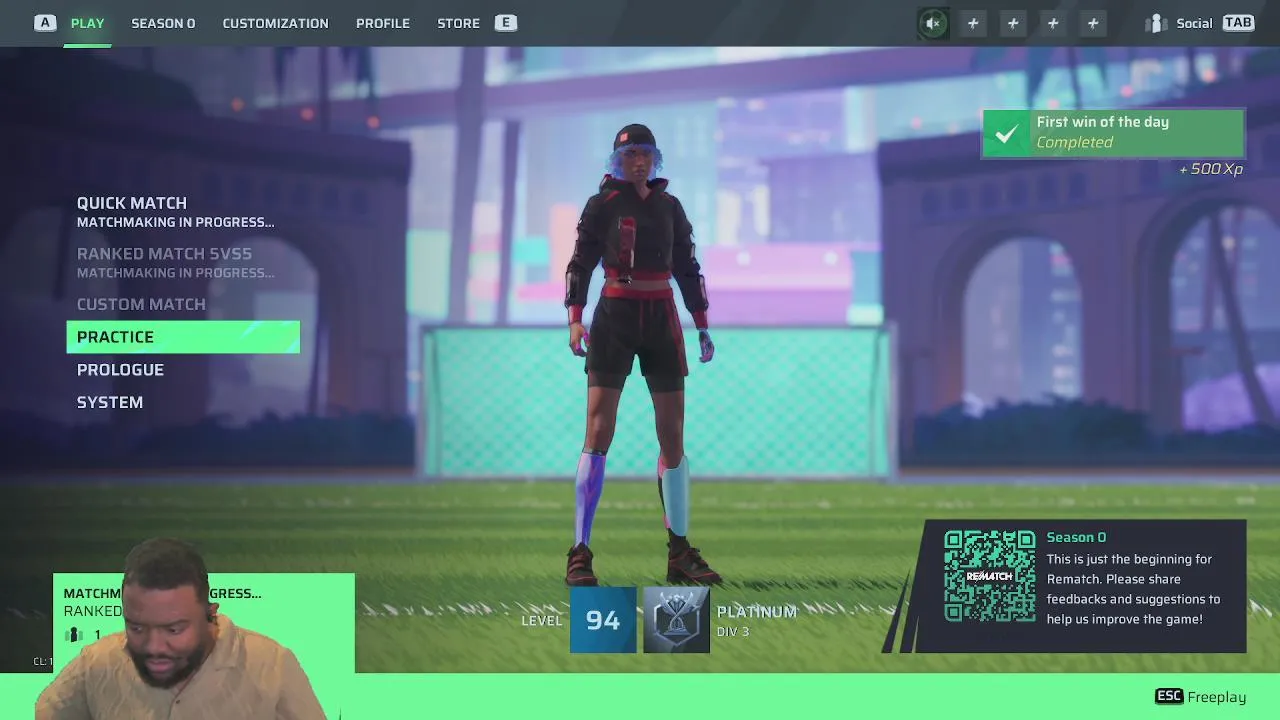The height and width of the screenshot is (720, 1280).
Task: Open the Store tab
Action: [x=458, y=23]
